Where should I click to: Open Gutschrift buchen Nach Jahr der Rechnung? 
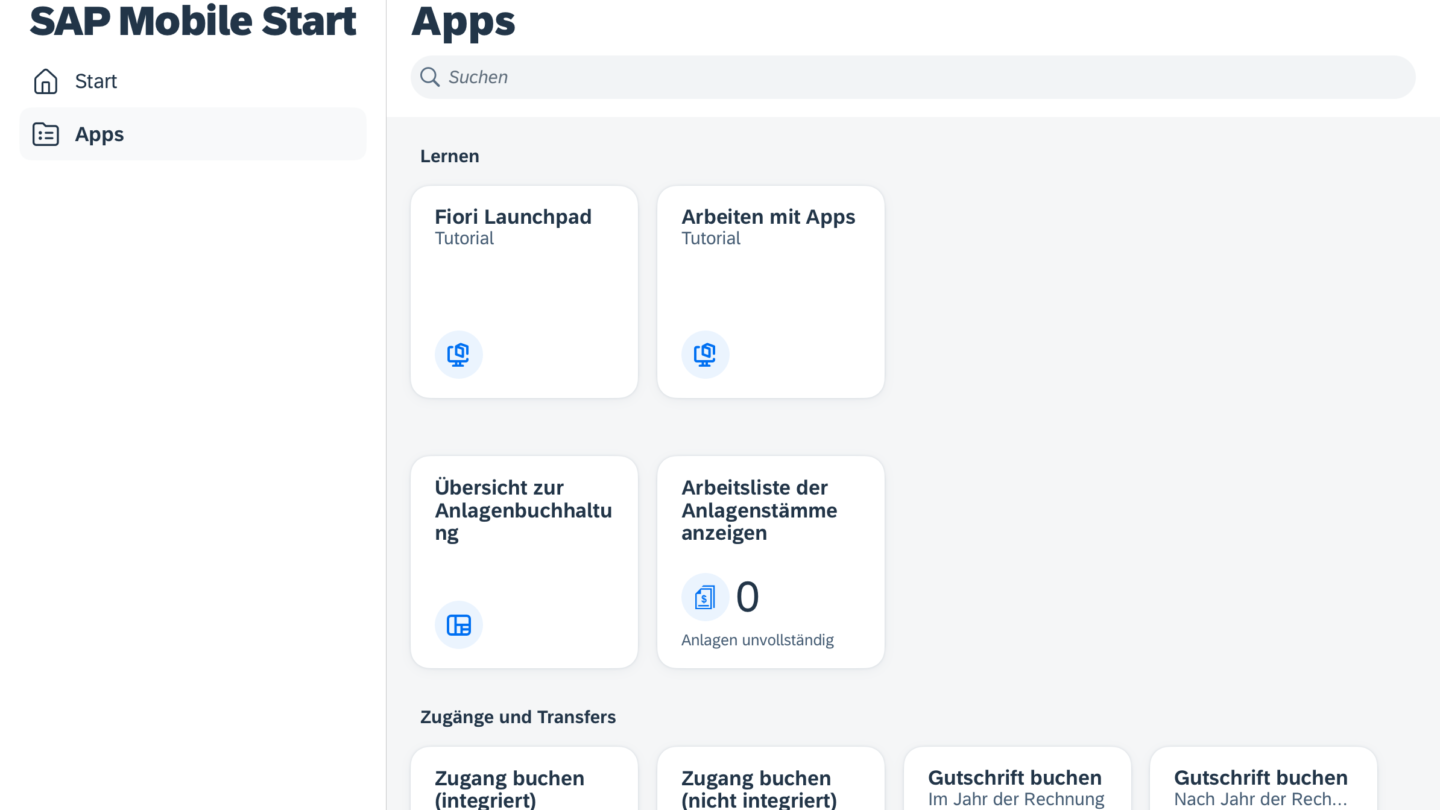coord(1262,785)
